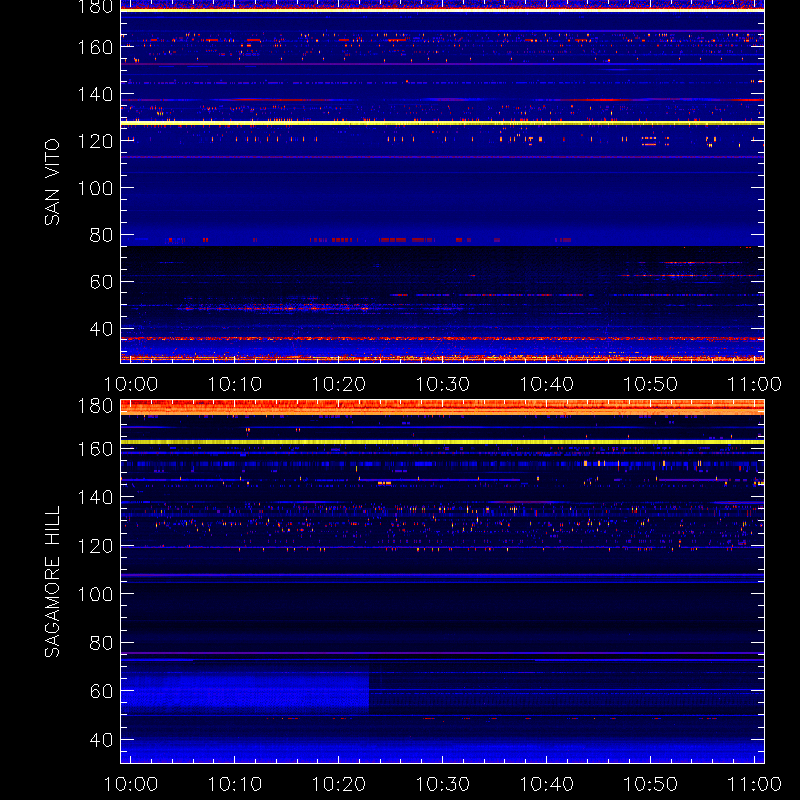Select the 60 tick label in Sagamore Hill panel
The height and width of the screenshot is (800, 800).
(x=101, y=691)
